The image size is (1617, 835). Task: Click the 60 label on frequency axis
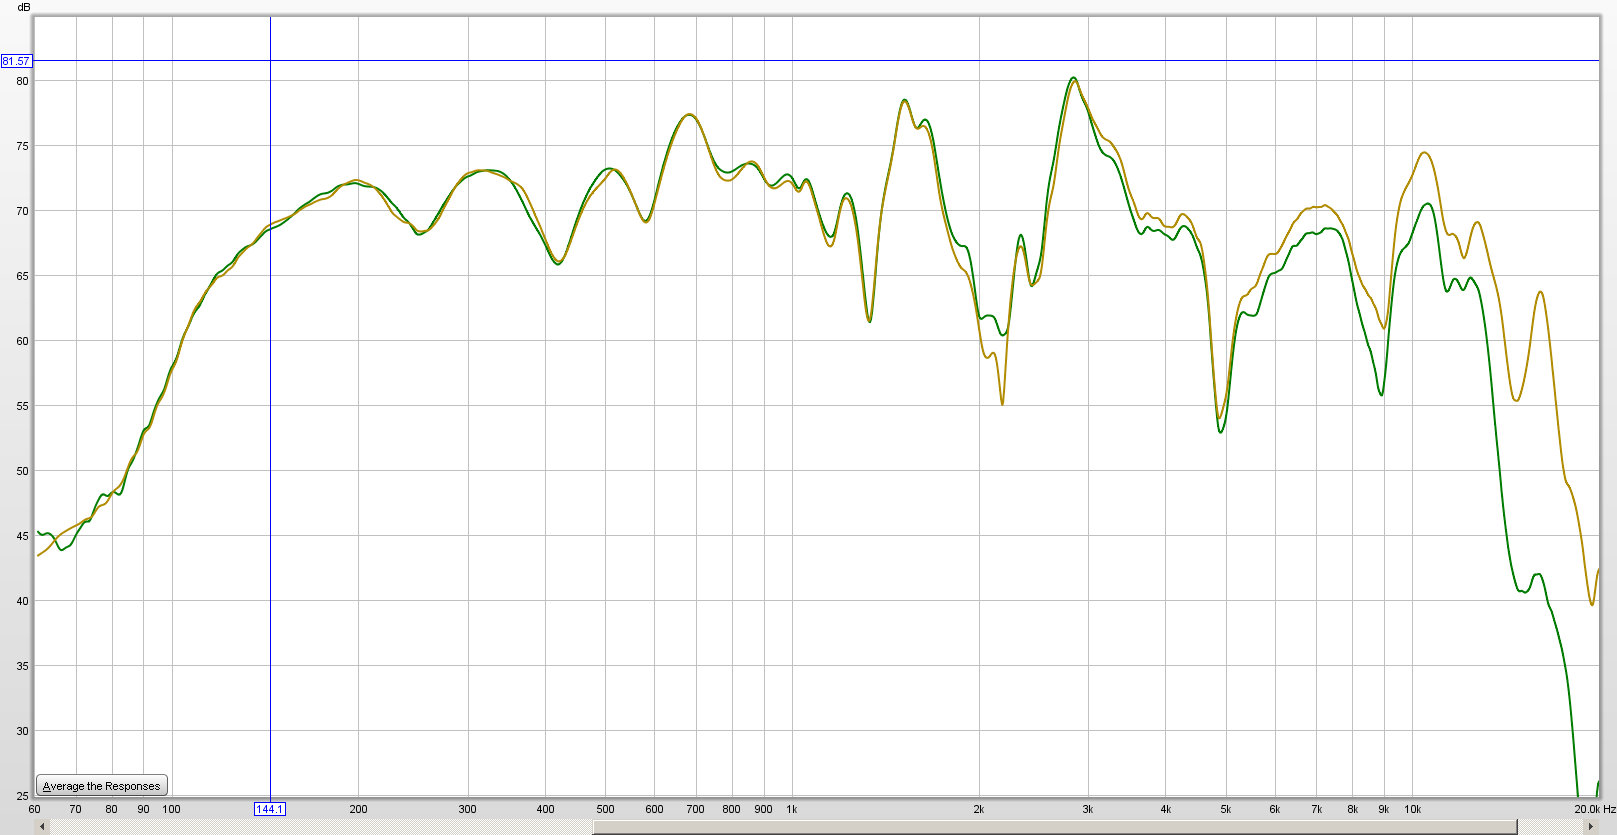pos(35,809)
